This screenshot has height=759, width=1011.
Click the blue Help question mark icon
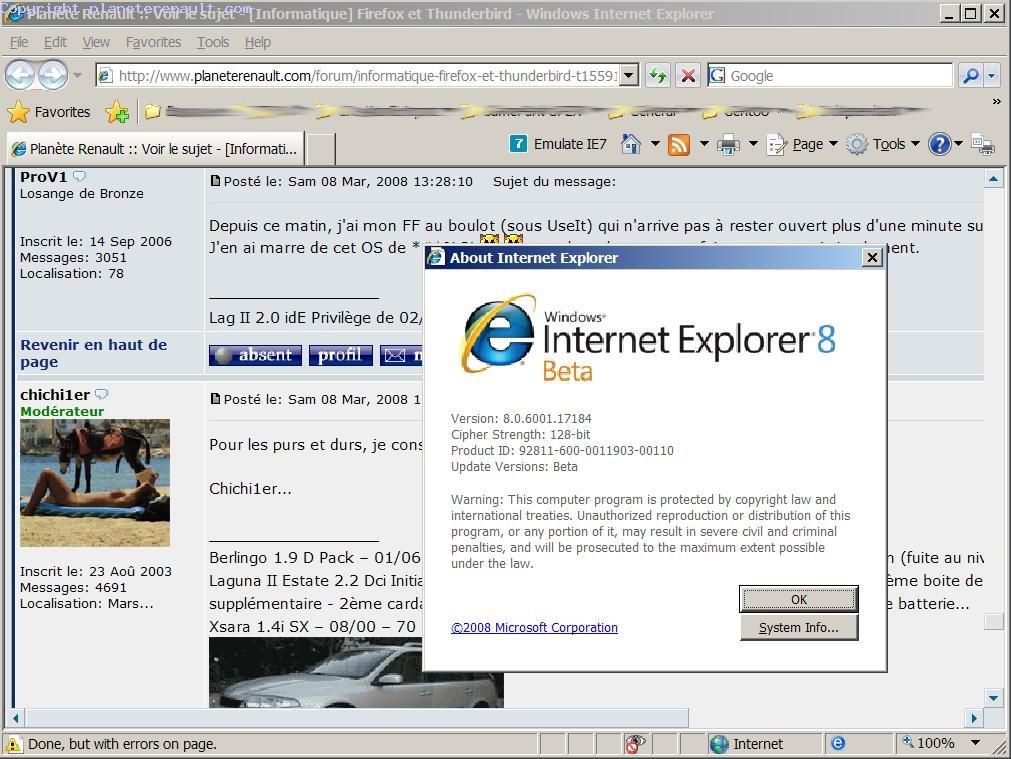click(x=939, y=144)
